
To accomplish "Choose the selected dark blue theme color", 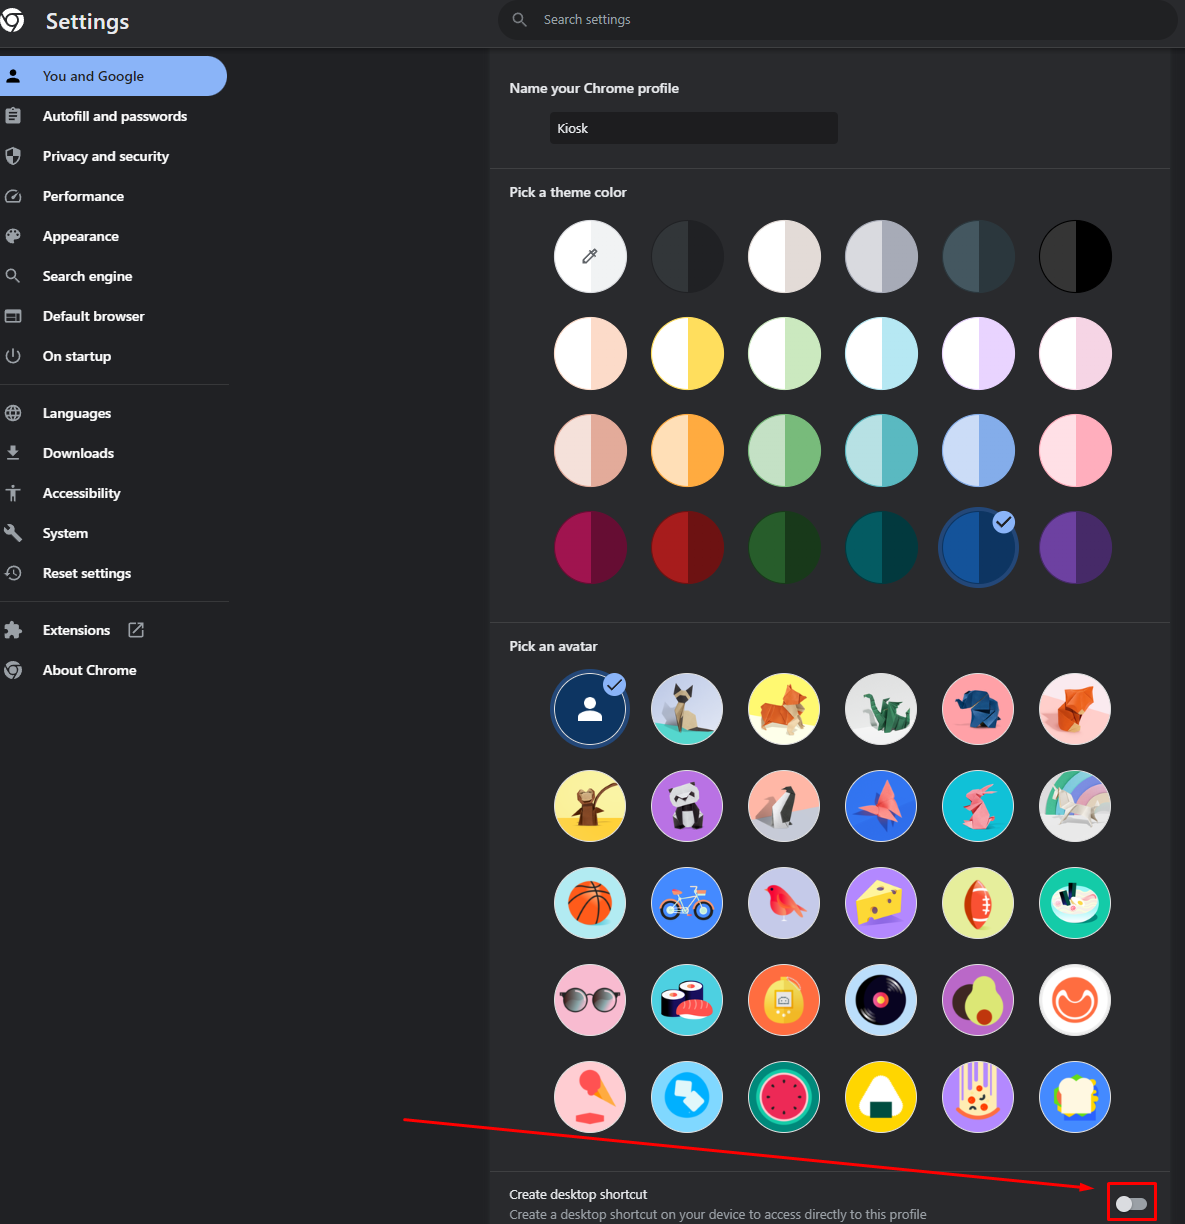I will coord(979,548).
